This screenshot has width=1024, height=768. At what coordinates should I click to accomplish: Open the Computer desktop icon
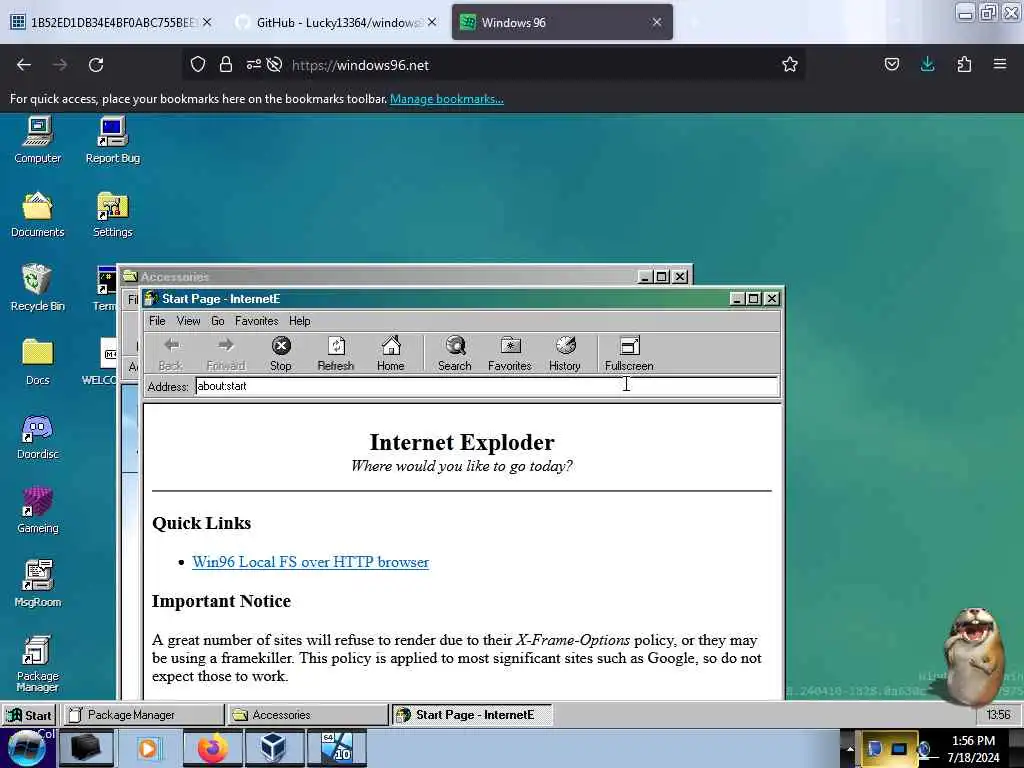37,140
